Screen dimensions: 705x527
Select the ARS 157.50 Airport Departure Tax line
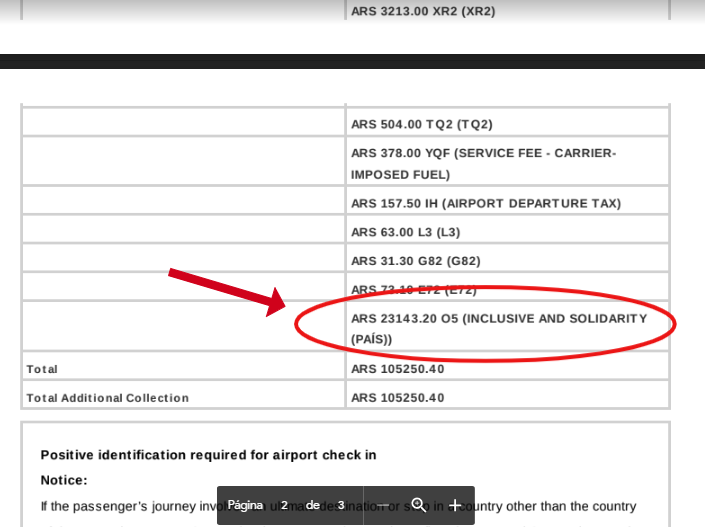[485, 203]
